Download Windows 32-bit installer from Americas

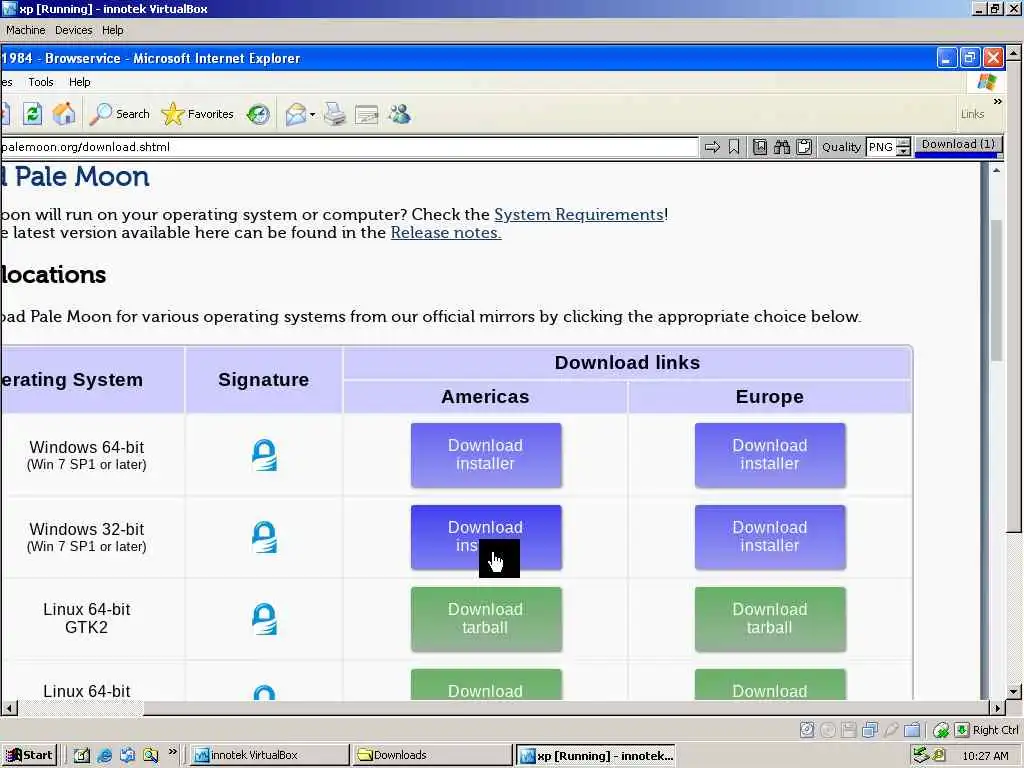coord(486,537)
